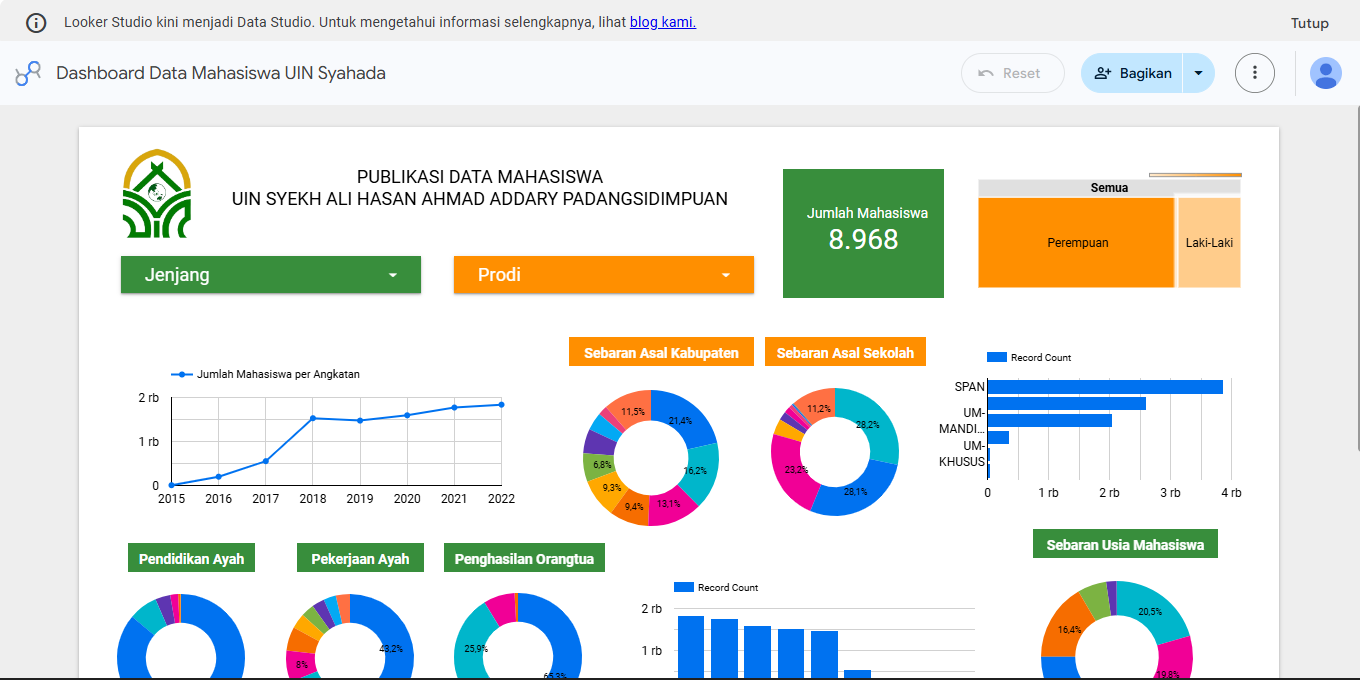
Task: Click the Sebaran Usia Mahasiswa label
Action: point(1125,544)
